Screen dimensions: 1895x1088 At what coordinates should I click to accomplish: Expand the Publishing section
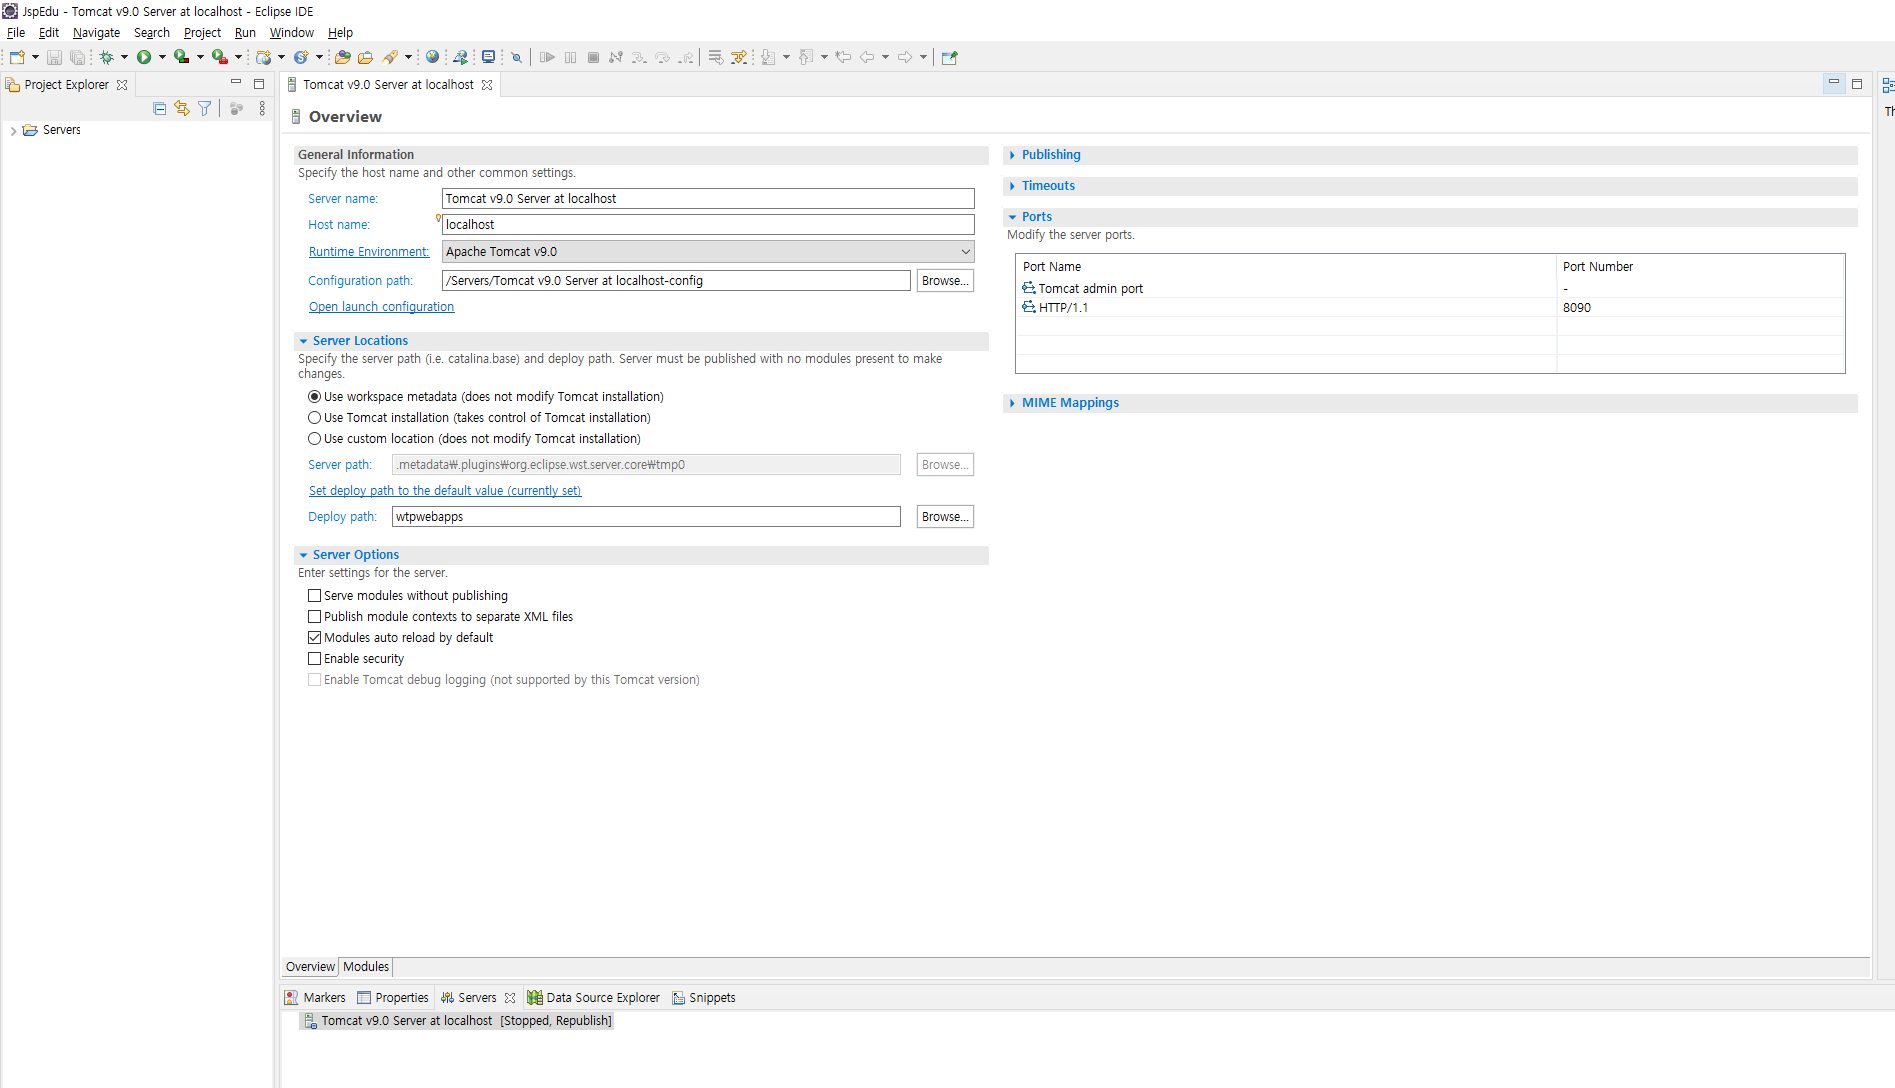(1013, 155)
